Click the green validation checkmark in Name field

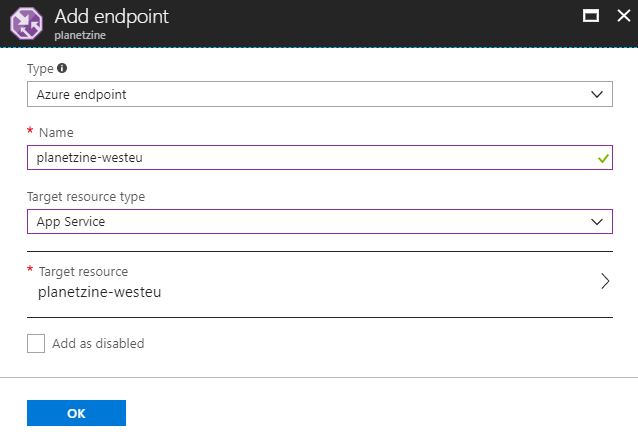pyautogui.click(x=603, y=158)
